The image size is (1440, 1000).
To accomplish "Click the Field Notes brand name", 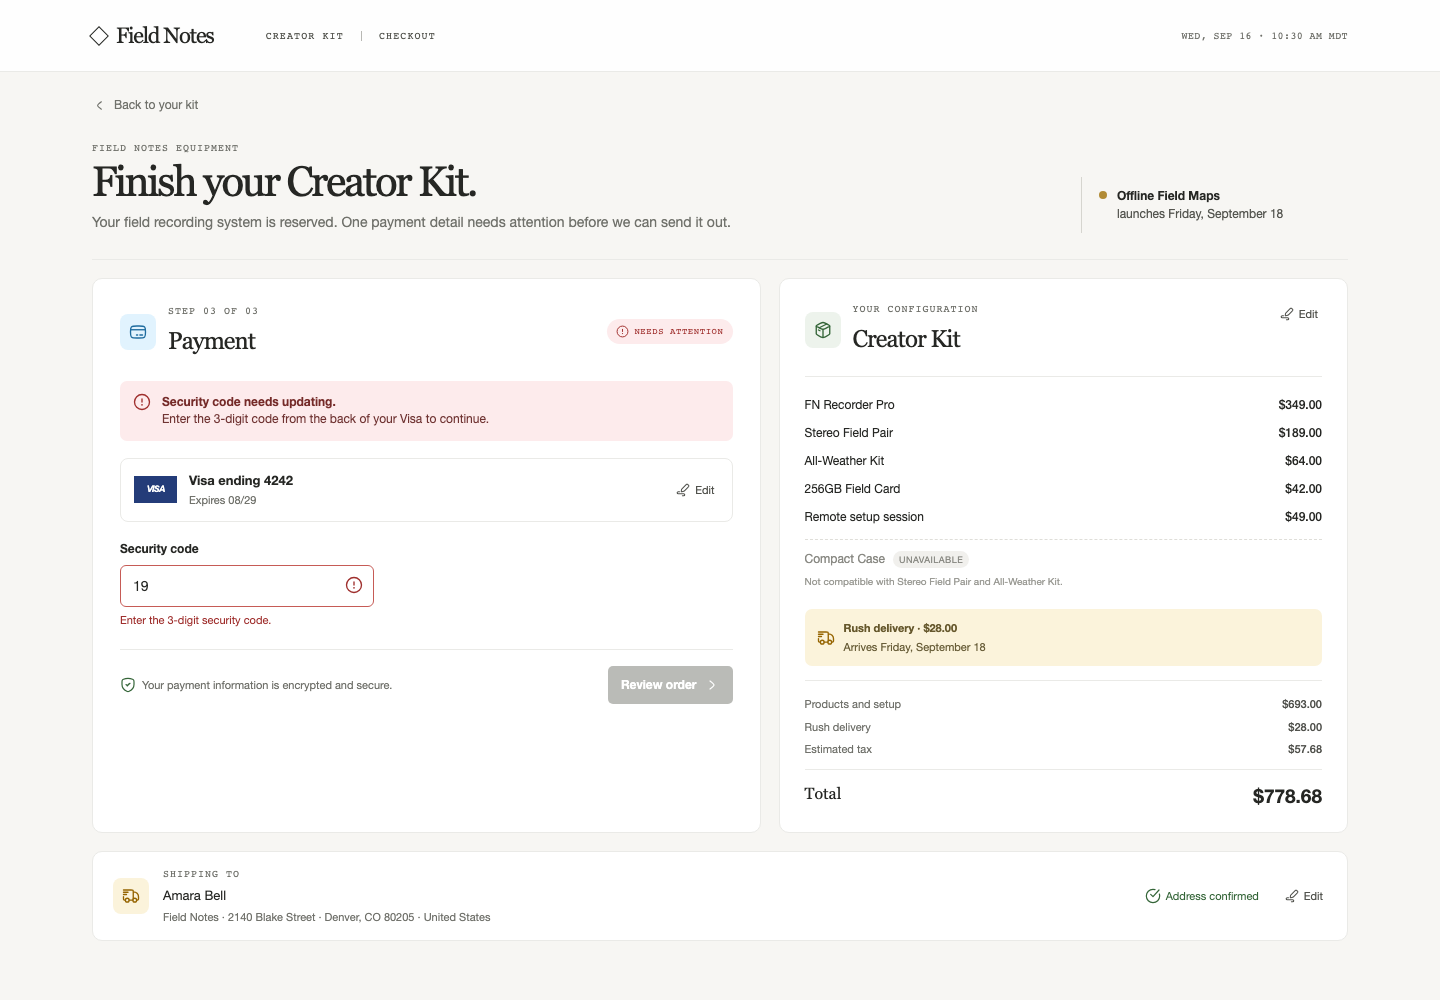I will (165, 36).
